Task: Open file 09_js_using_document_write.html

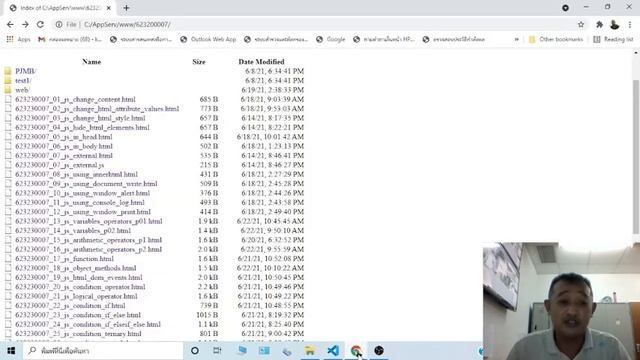Action: tap(86, 184)
